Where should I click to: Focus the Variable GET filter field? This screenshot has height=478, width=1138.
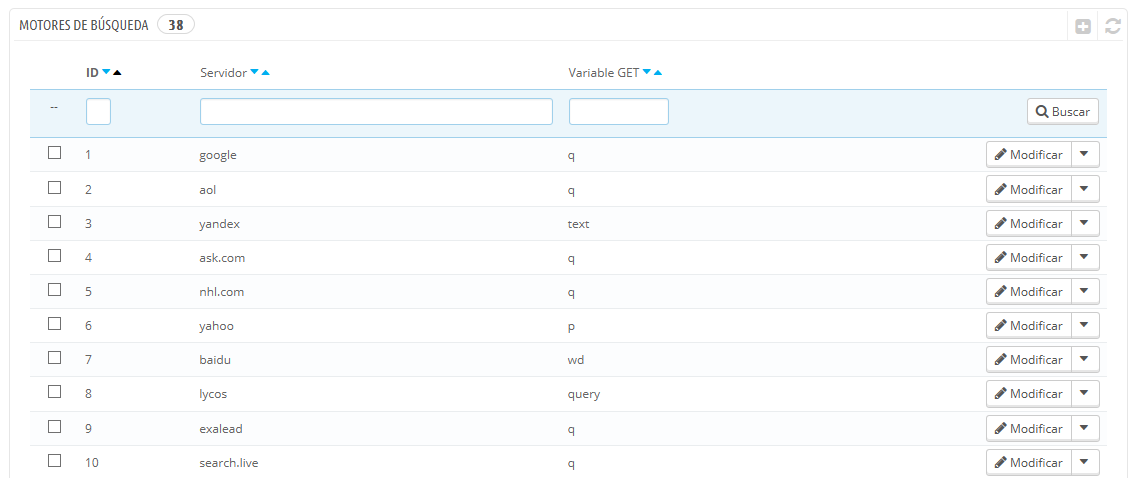(618, 112)
